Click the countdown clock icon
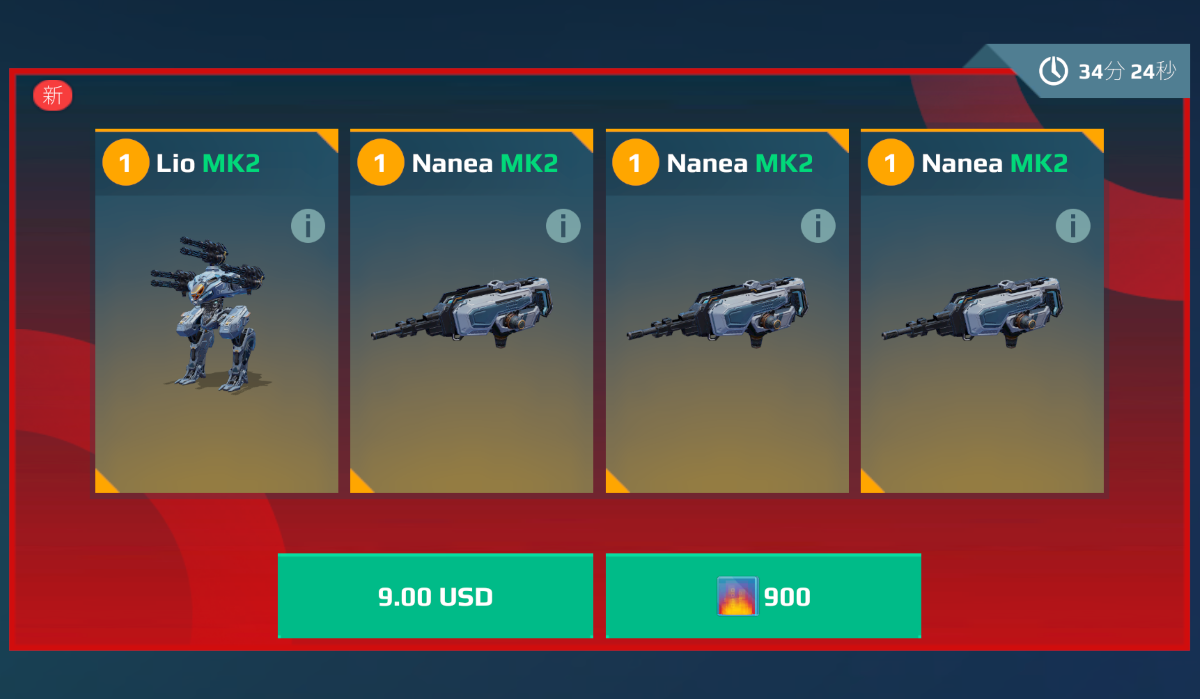 click(x=1053, y=71)
